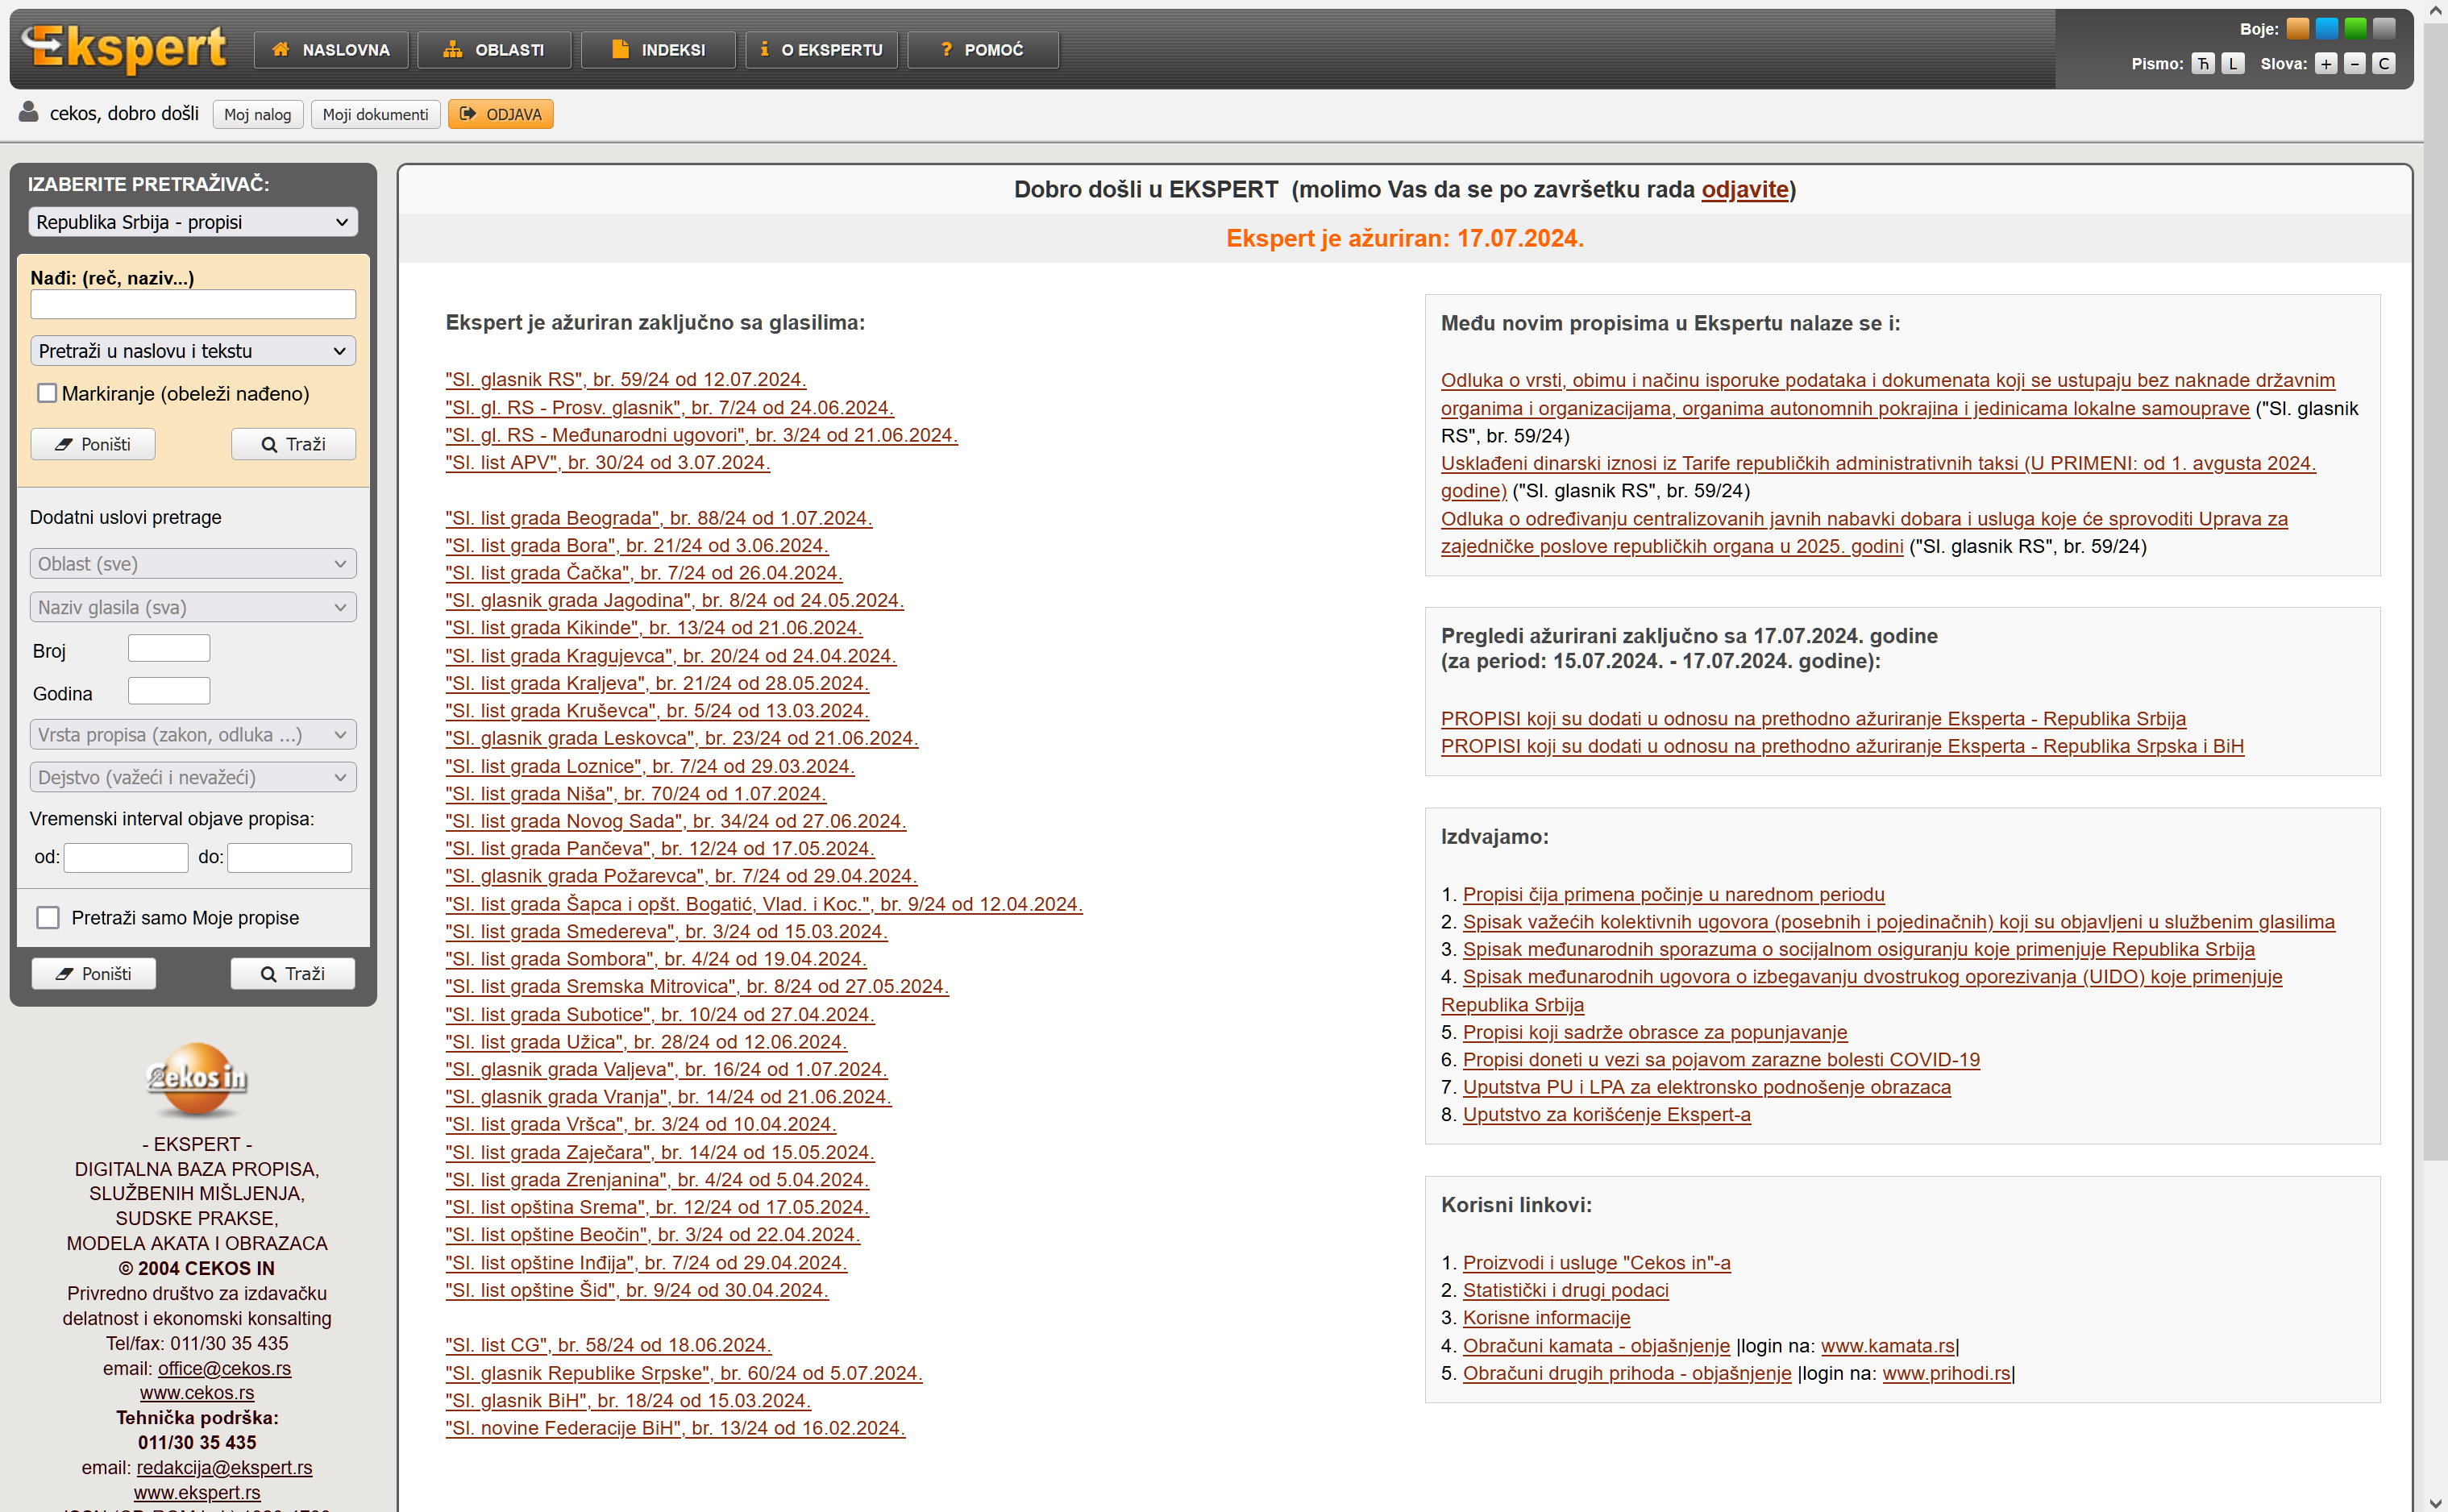Click the Cekos in logo image
2448x1512 pixels.
[197, 1079]
